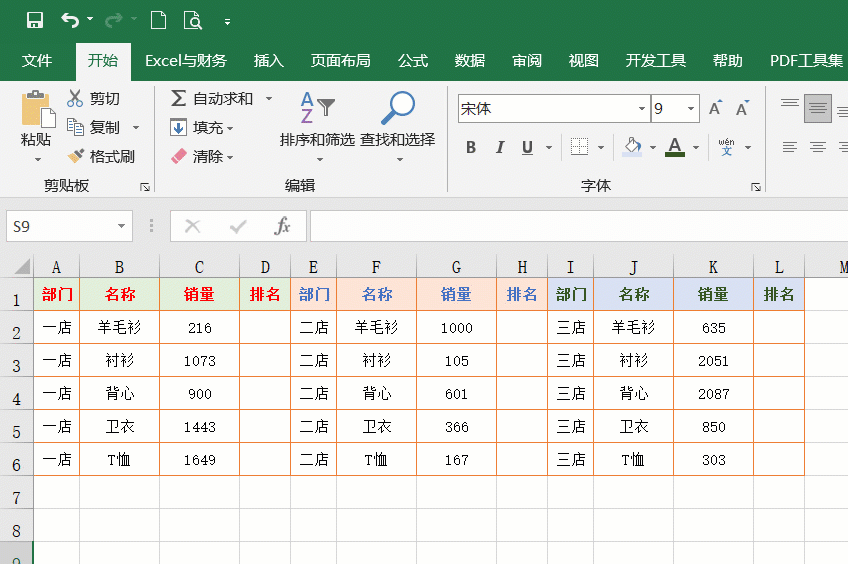Expand the Name Box dropdown arrow

pyautogui.click(x=122, y=227)
